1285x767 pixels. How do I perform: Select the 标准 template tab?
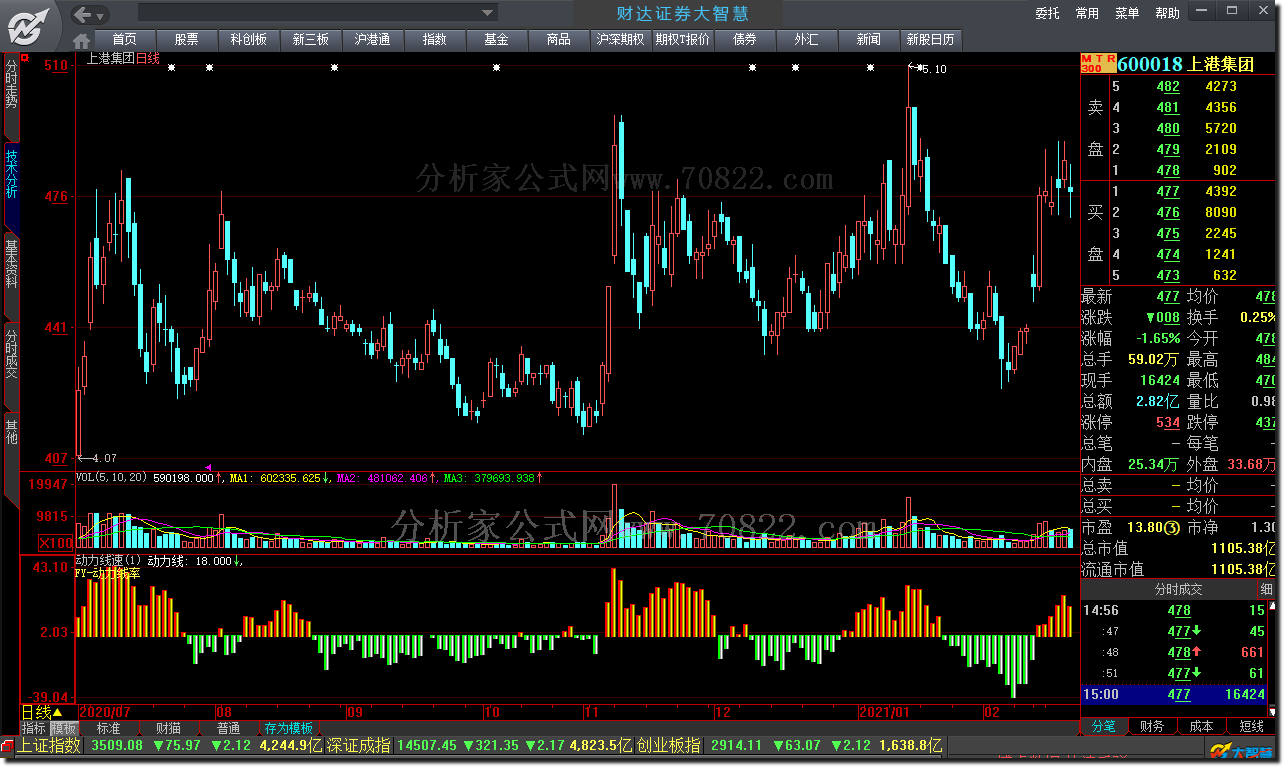pyautogui.click(x=108, y=728)
